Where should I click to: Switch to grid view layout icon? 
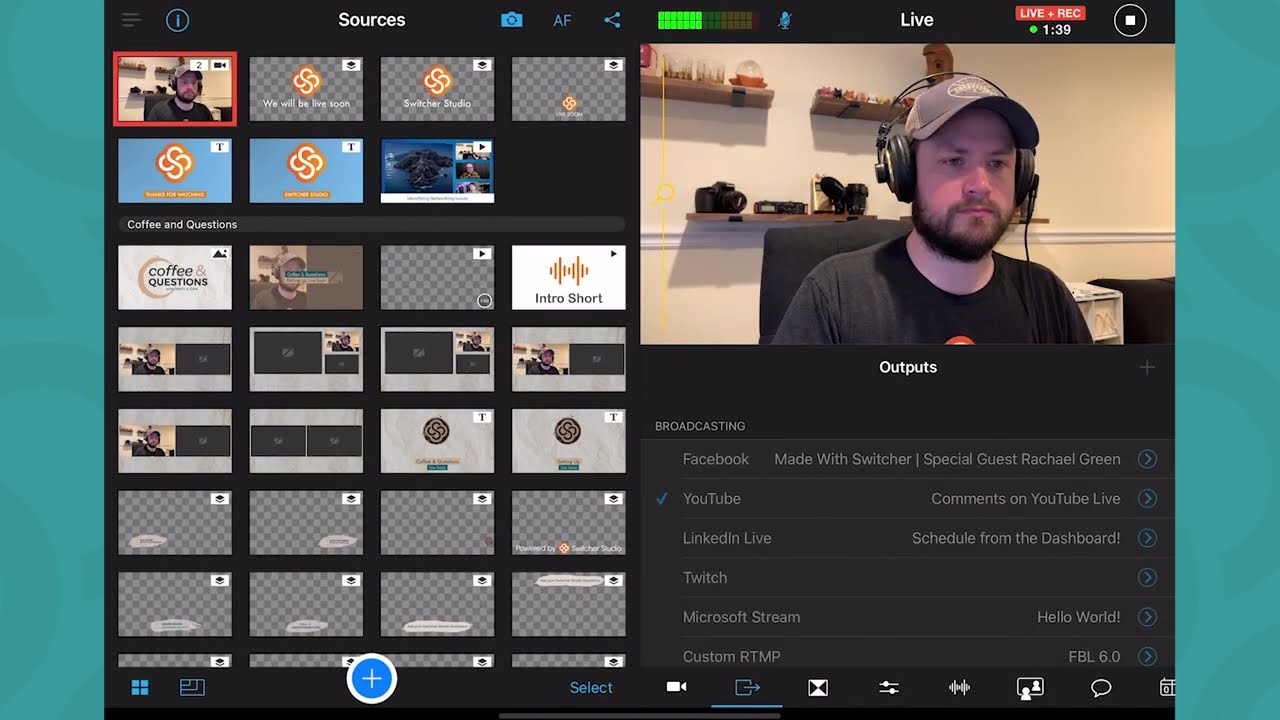[x=140, y=687]
